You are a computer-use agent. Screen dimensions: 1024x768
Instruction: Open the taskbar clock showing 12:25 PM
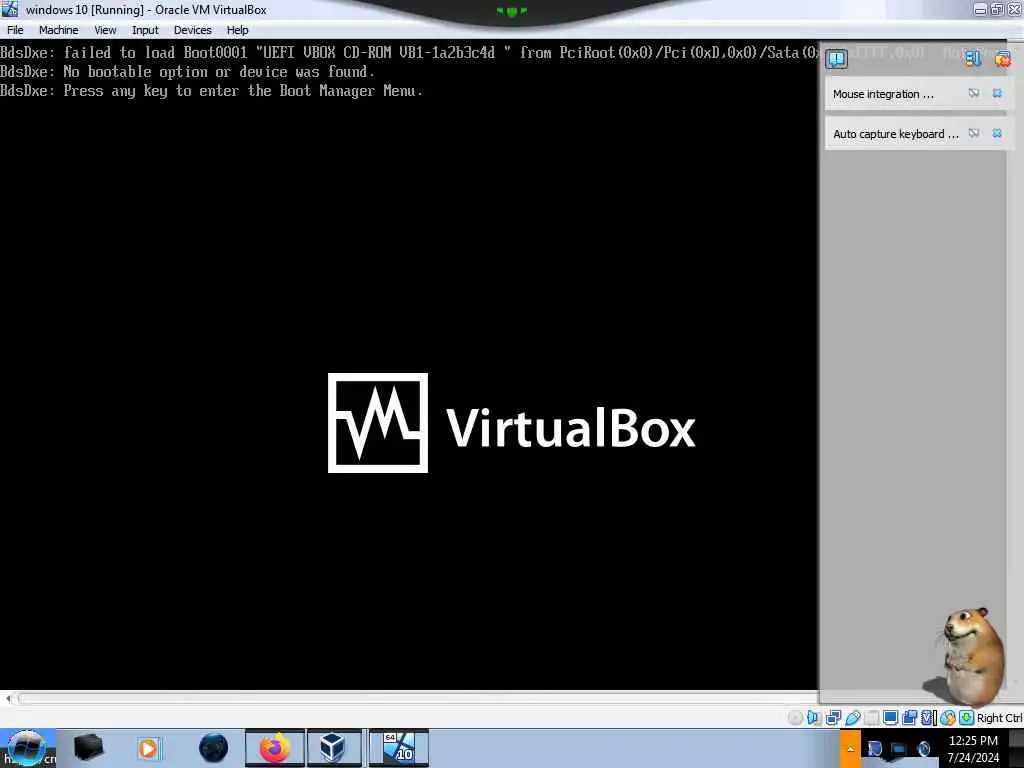point(973,749)
